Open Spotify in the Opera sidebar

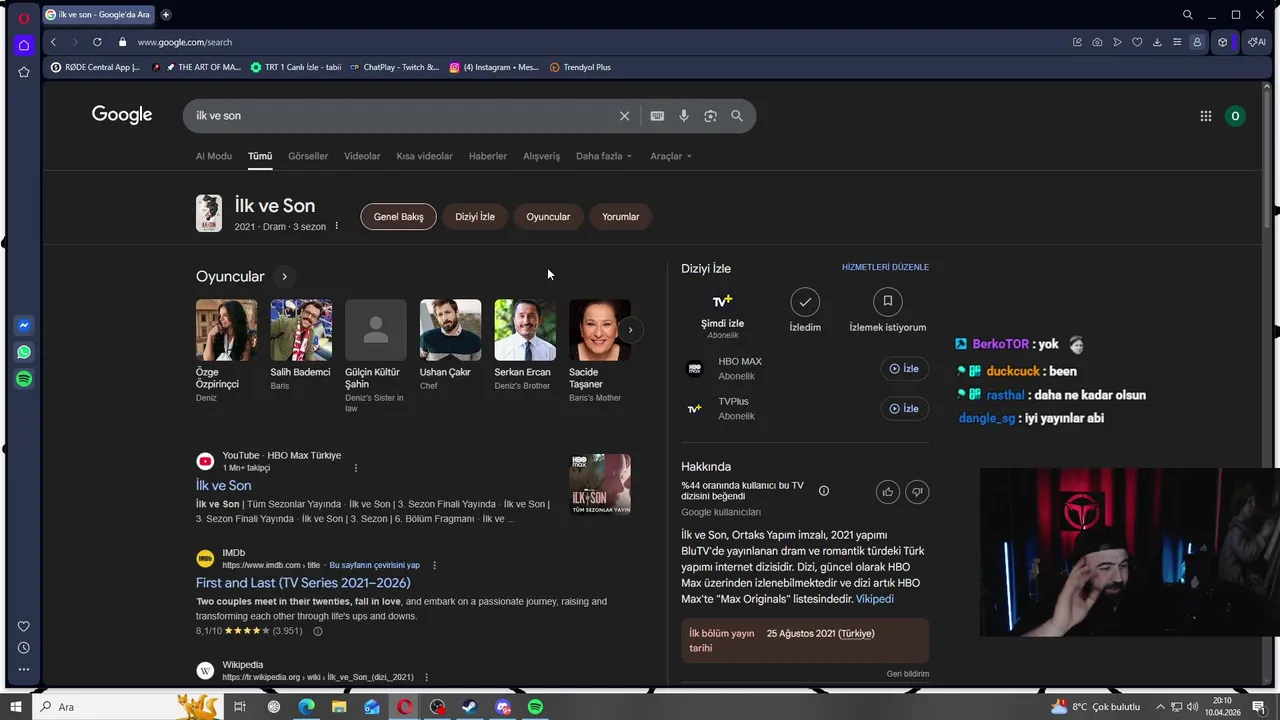(x=24, y=379)
